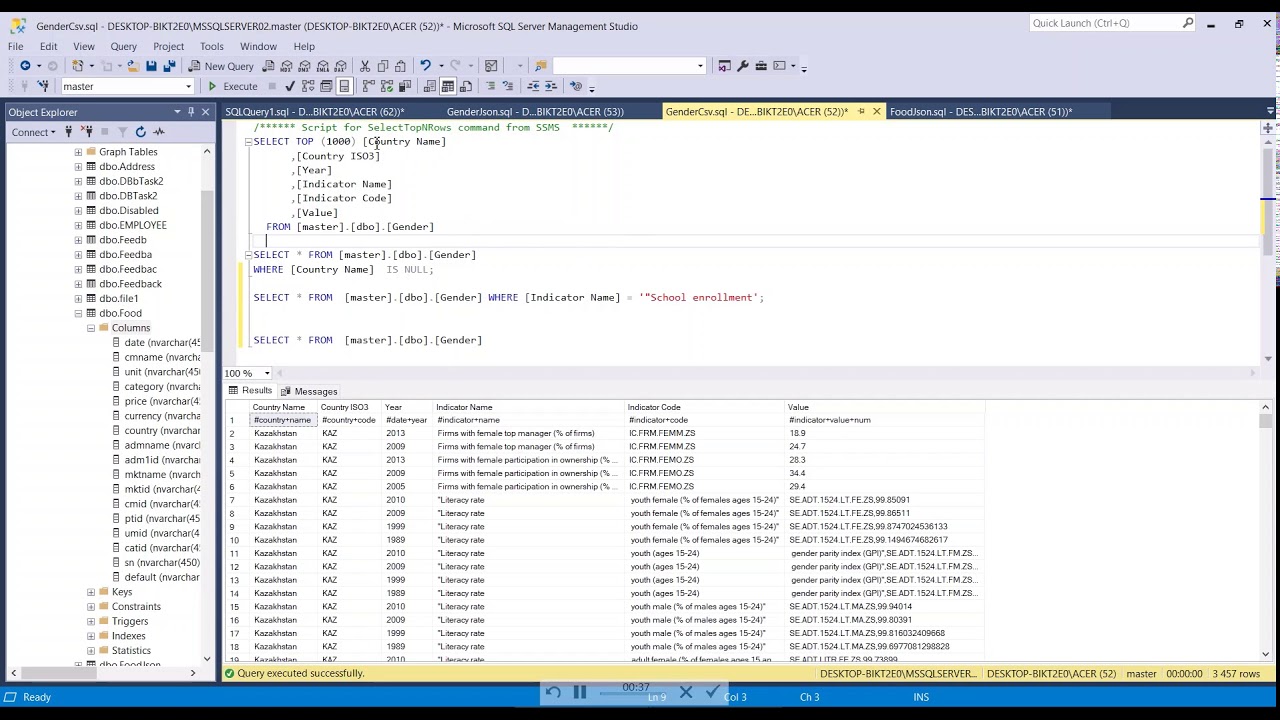Click Disconnect icon in Object Explorer toolbar
Screen dimensions: 1280x720
(x=86, y=132)
